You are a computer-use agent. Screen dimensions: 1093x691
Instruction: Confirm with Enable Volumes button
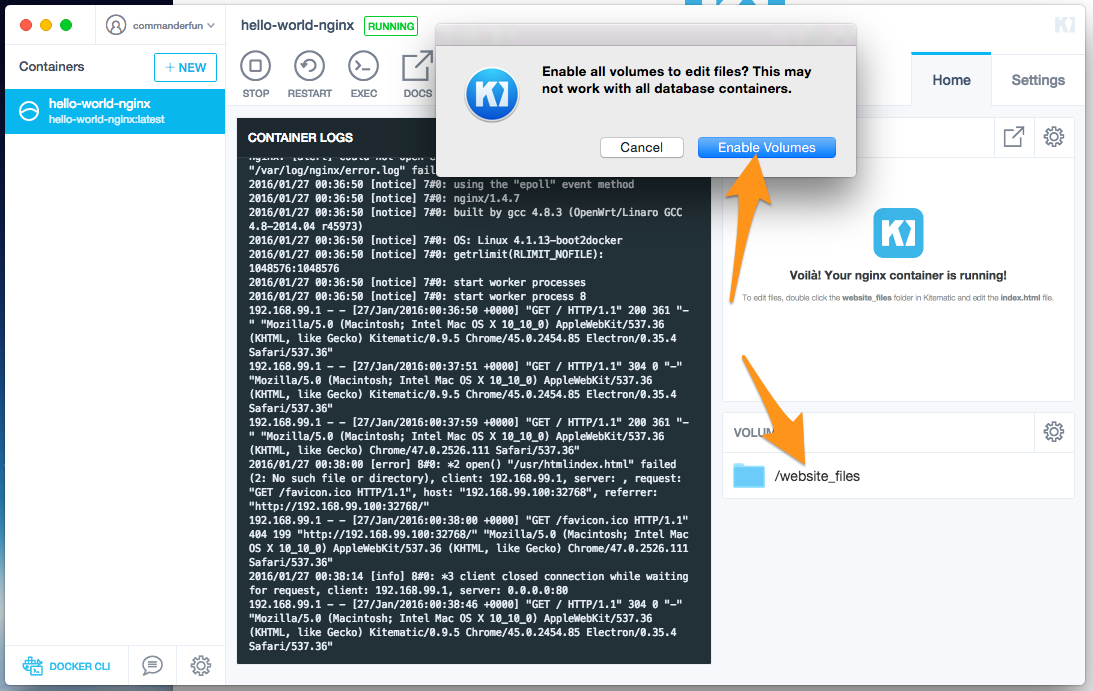point(767,147)
